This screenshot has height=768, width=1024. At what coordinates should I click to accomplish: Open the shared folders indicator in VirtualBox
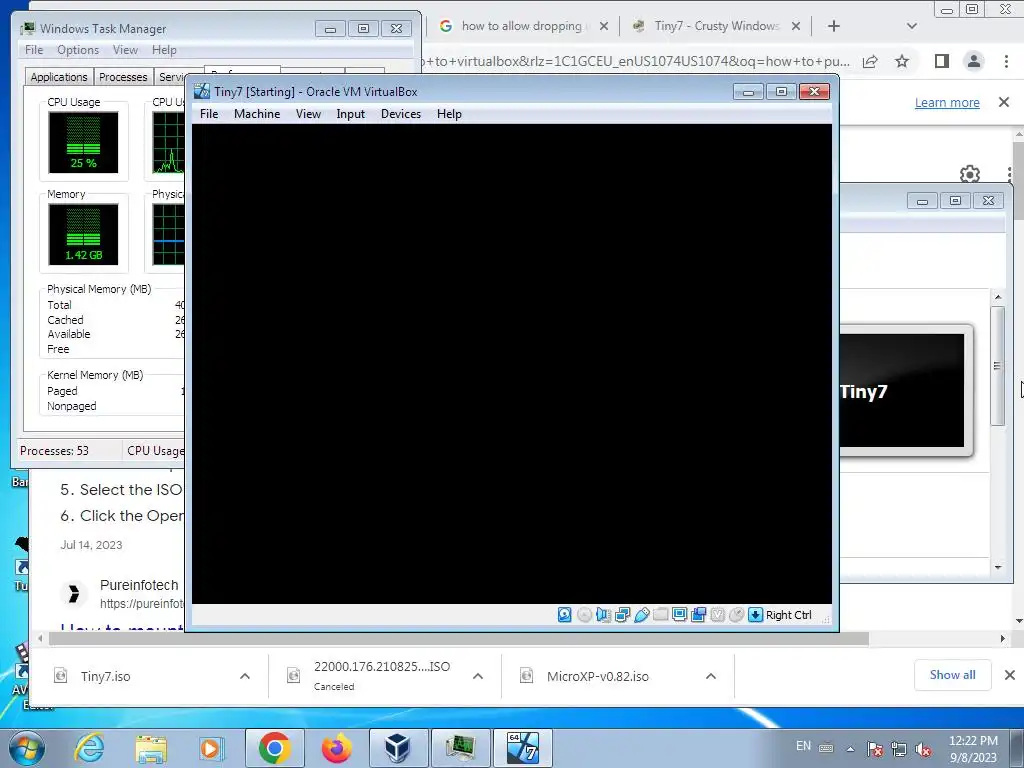point(660,615)
